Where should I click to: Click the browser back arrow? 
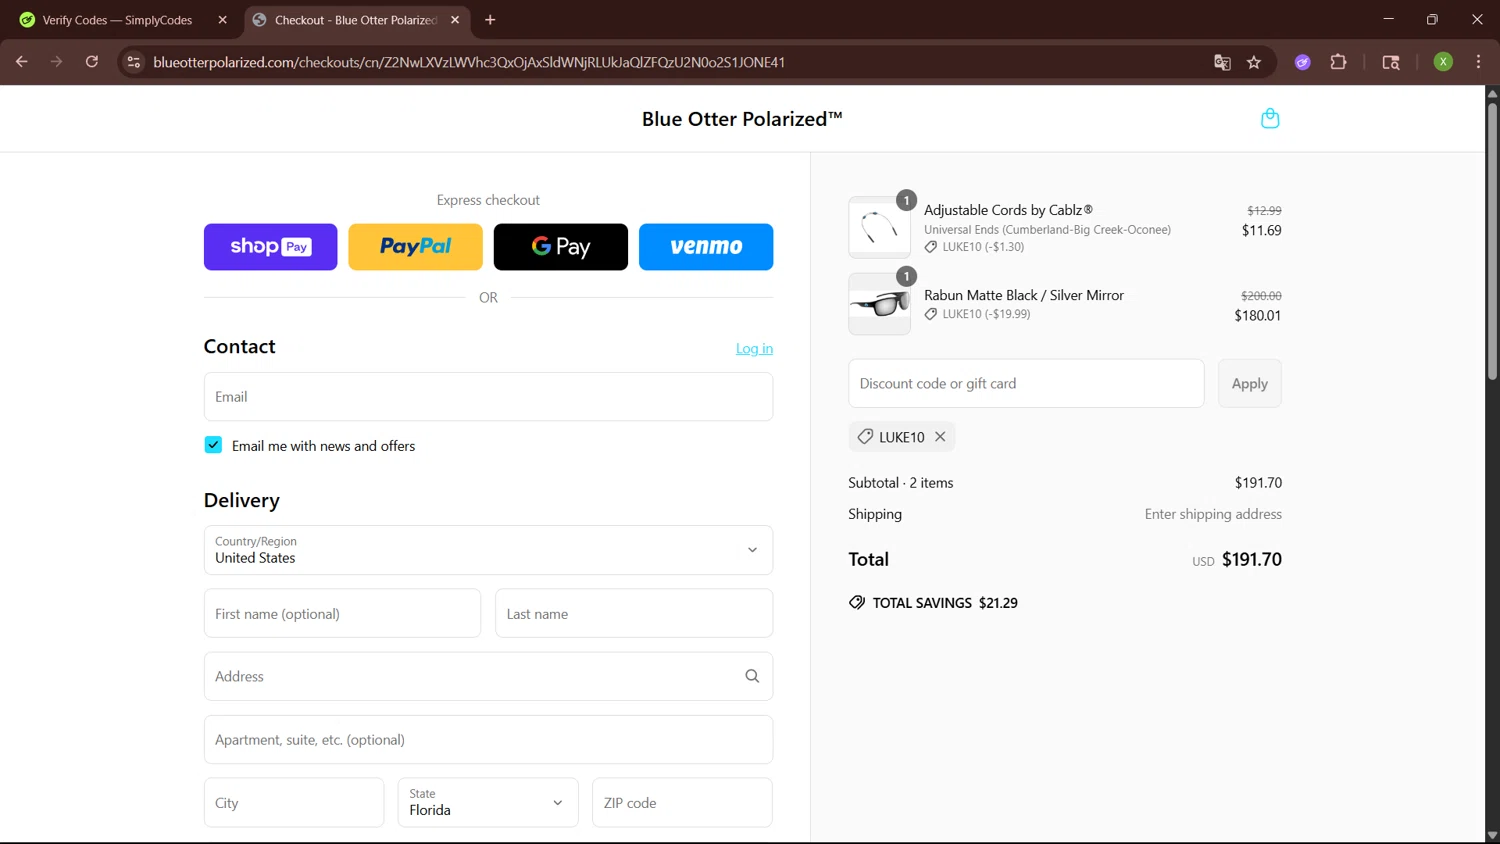click(x=21, y=62)
